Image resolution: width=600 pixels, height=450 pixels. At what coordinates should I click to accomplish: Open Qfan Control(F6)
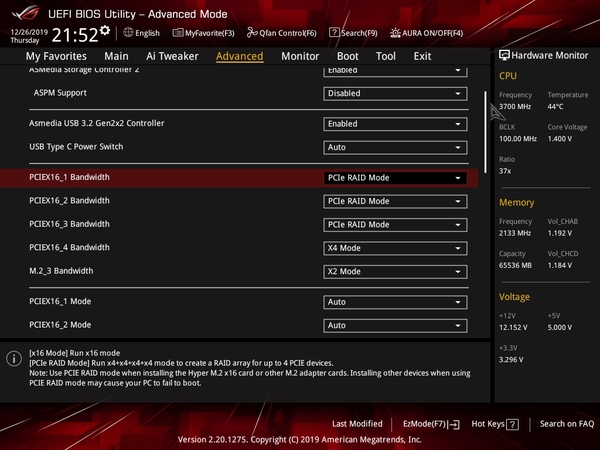click(x=282, y=33)
